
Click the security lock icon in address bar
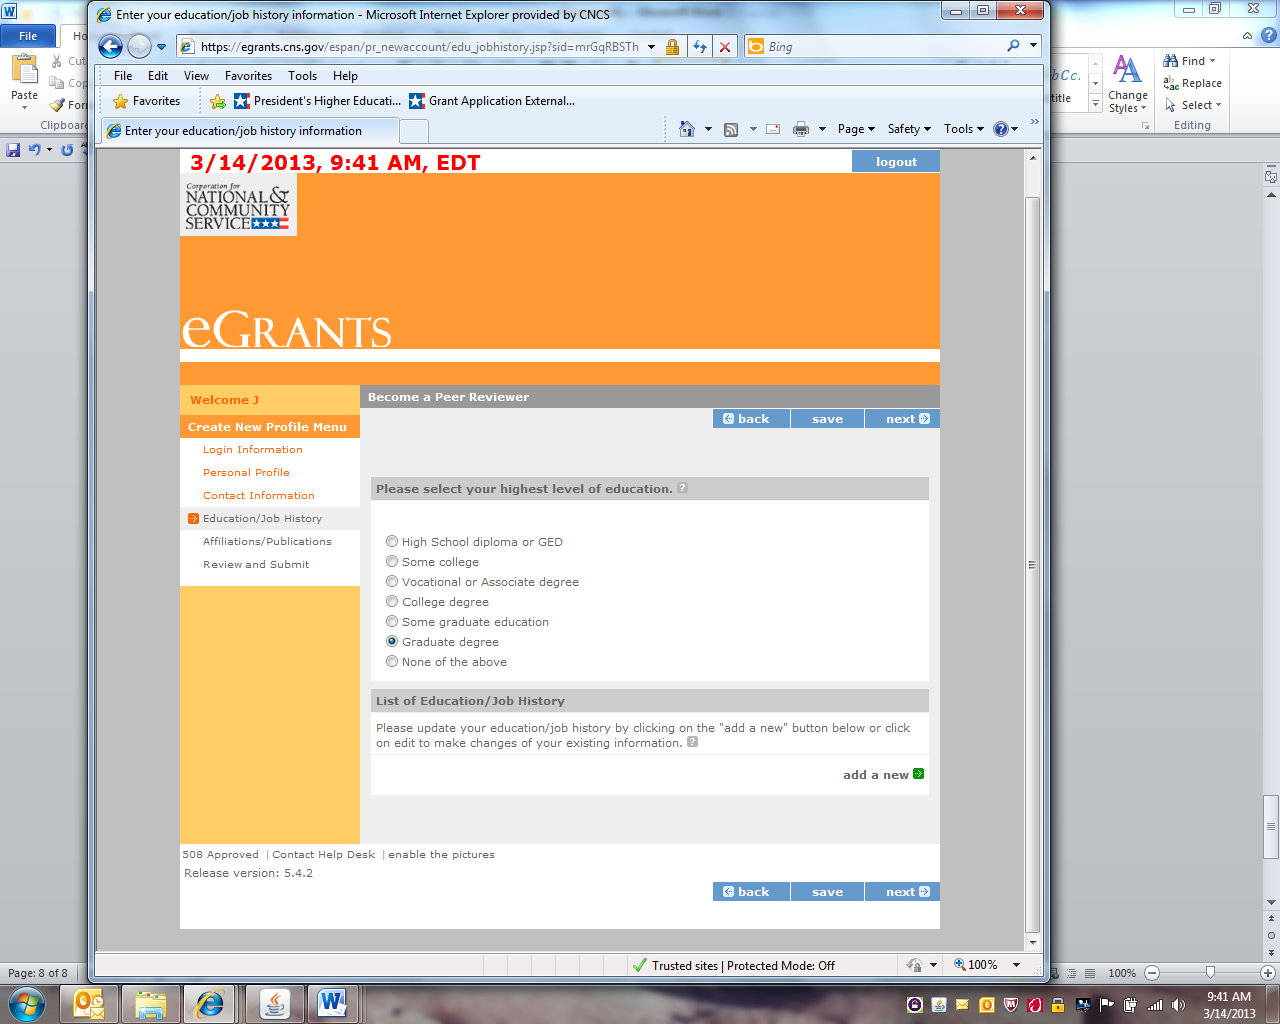tap(672, 47)
